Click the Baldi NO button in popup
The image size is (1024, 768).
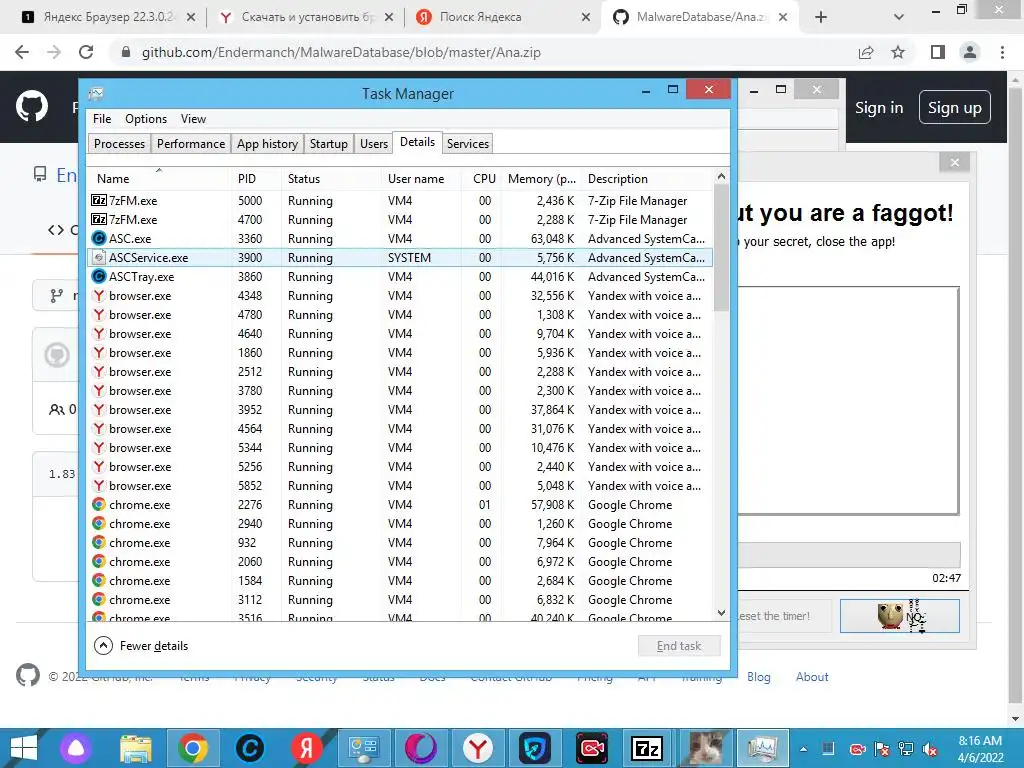click(899, 616)
